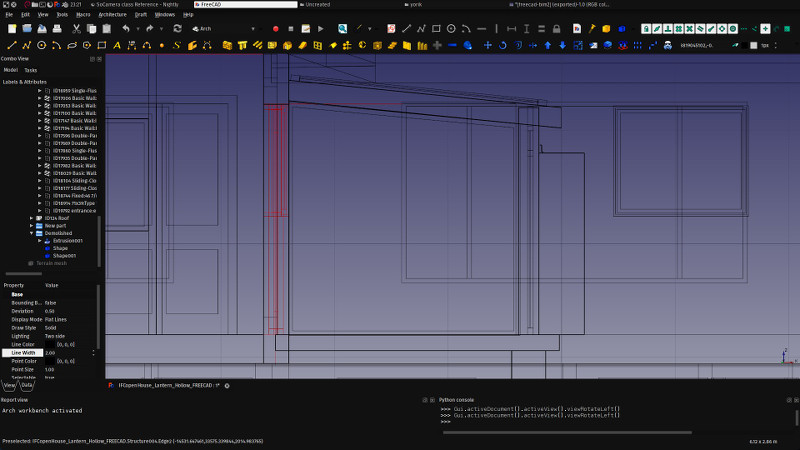Click the Refresh recompute icon

pyautogui.click(x=177, y=29)
